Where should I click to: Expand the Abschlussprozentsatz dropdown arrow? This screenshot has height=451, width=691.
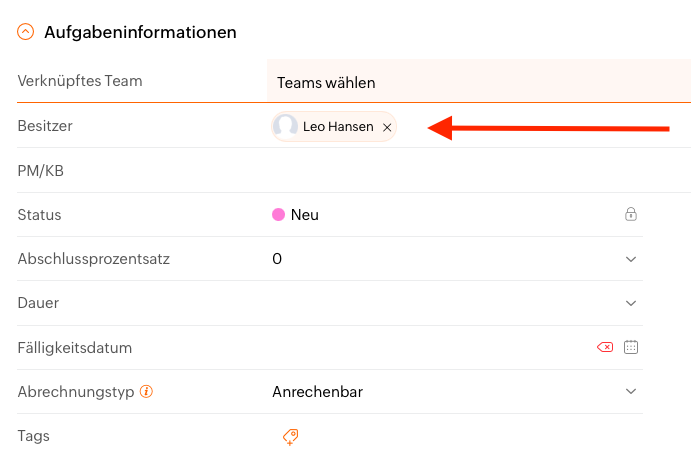point(631,259)
